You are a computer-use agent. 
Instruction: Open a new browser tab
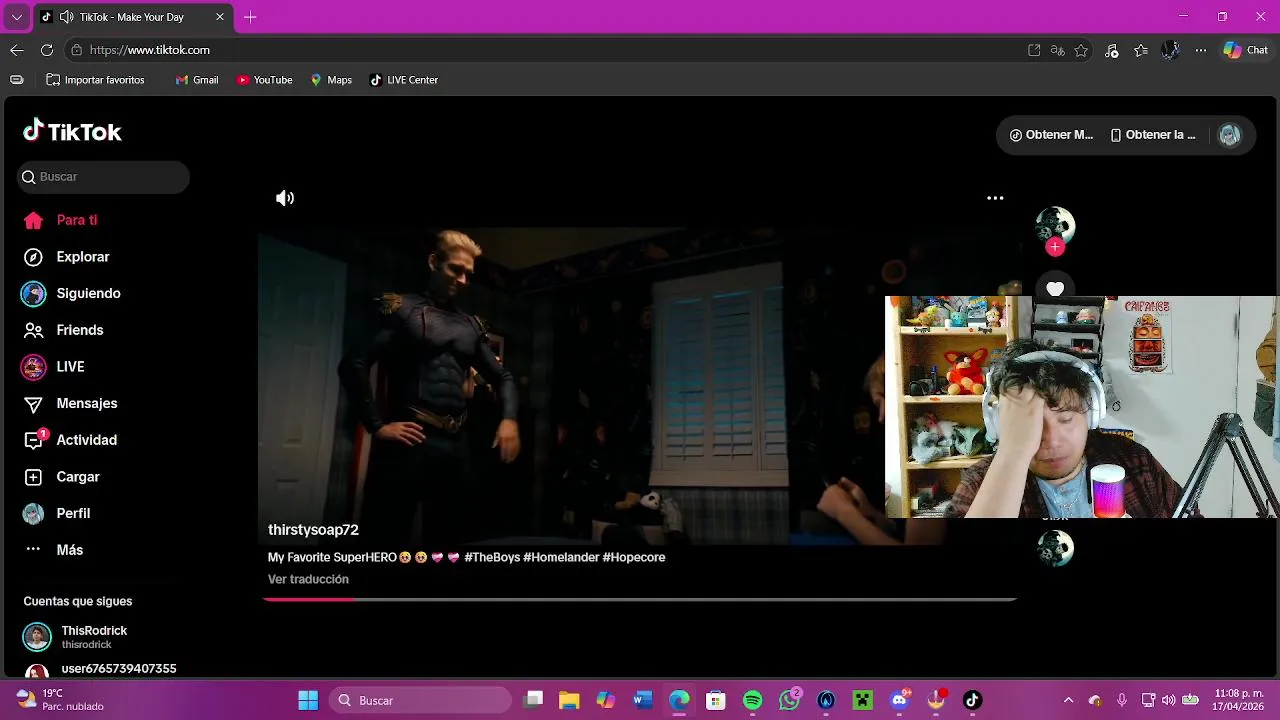coord(250,17)
